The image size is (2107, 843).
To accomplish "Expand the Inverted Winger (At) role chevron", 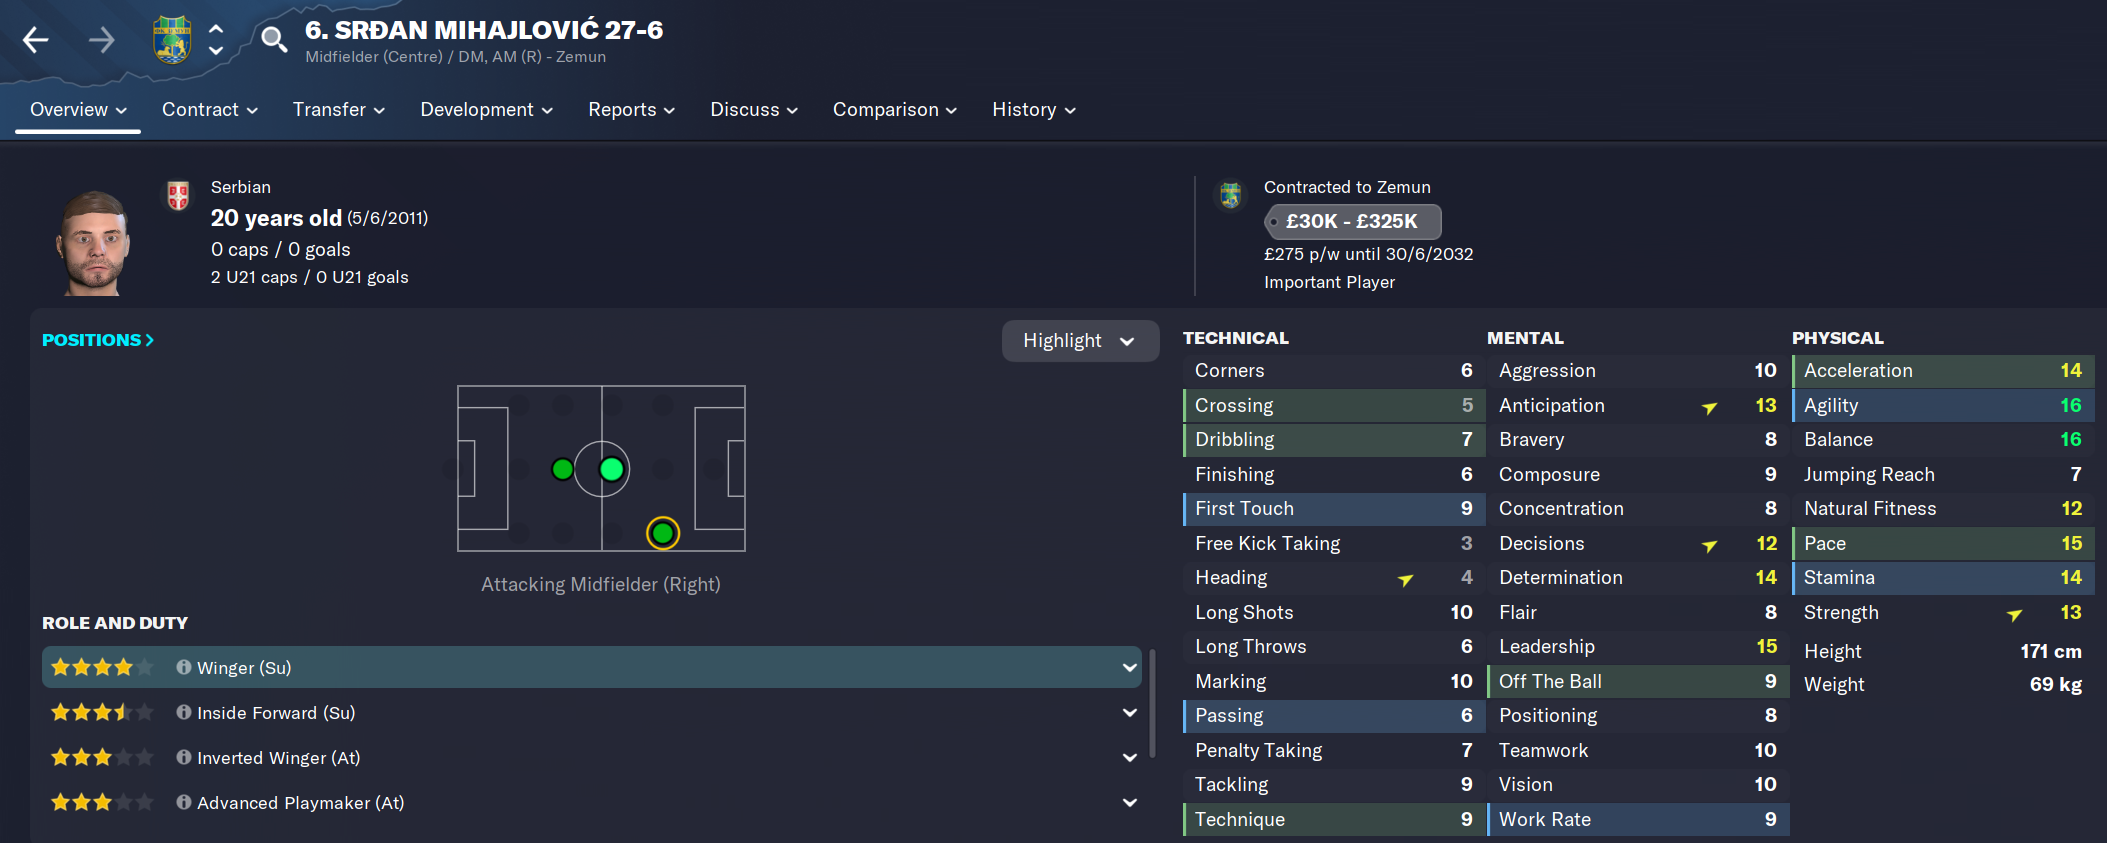I will 1130,757.
